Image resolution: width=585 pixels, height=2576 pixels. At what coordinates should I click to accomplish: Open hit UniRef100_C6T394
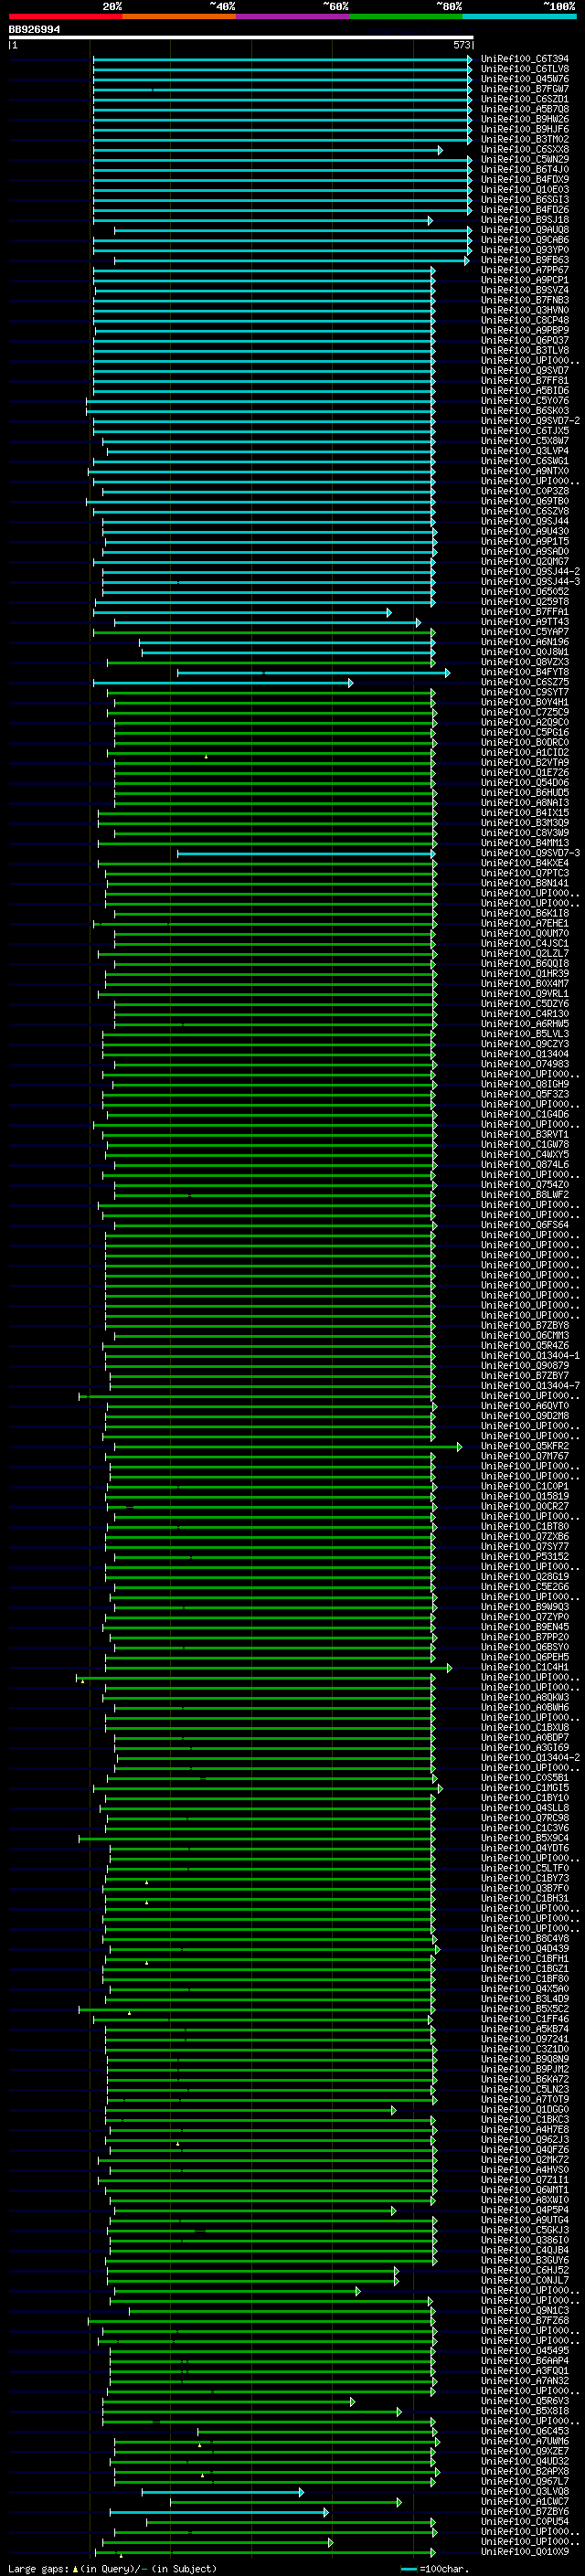tap(525, 59)
